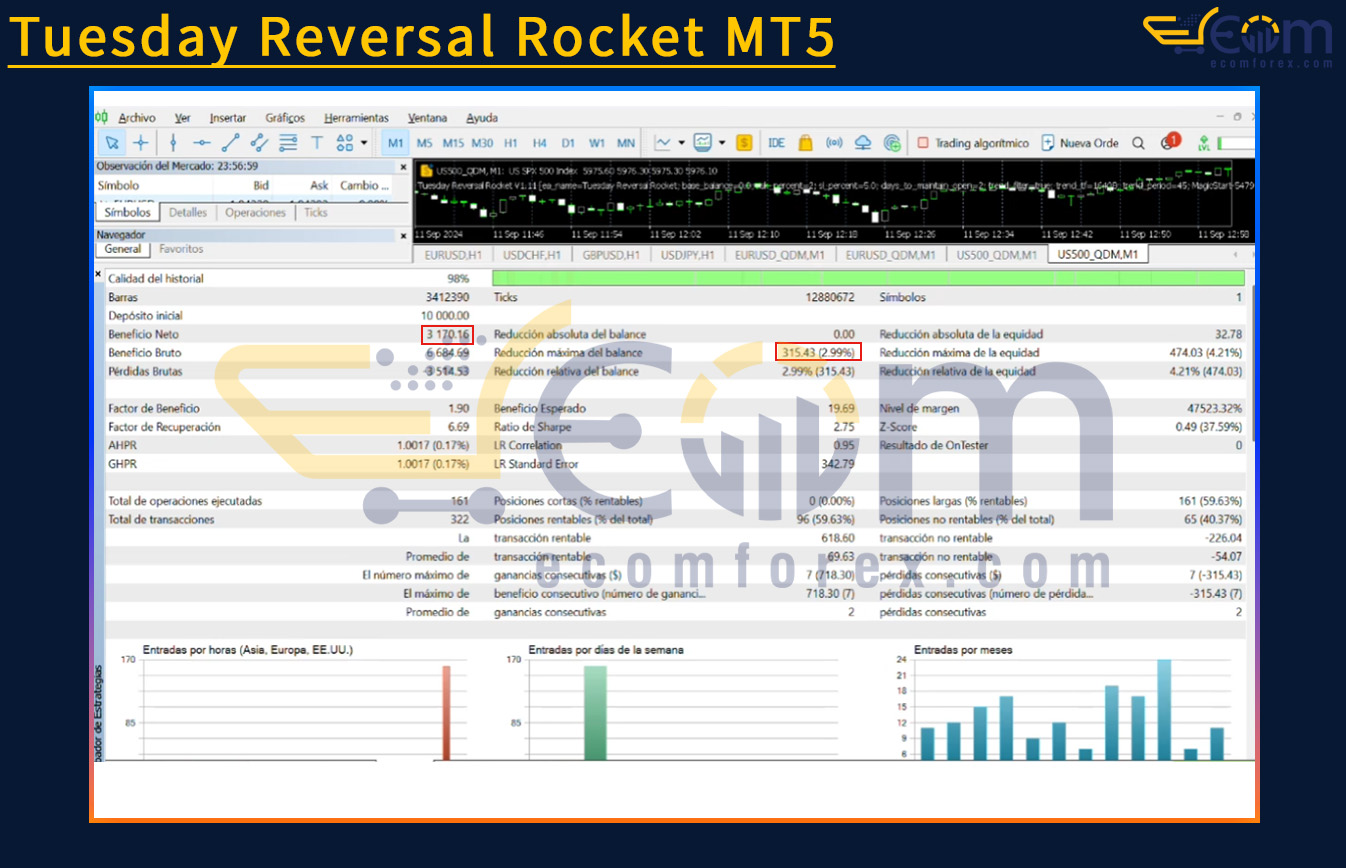The image size is (1346, 868).
Task: Select the cursor arrow tool
Action: coord(113,143)
